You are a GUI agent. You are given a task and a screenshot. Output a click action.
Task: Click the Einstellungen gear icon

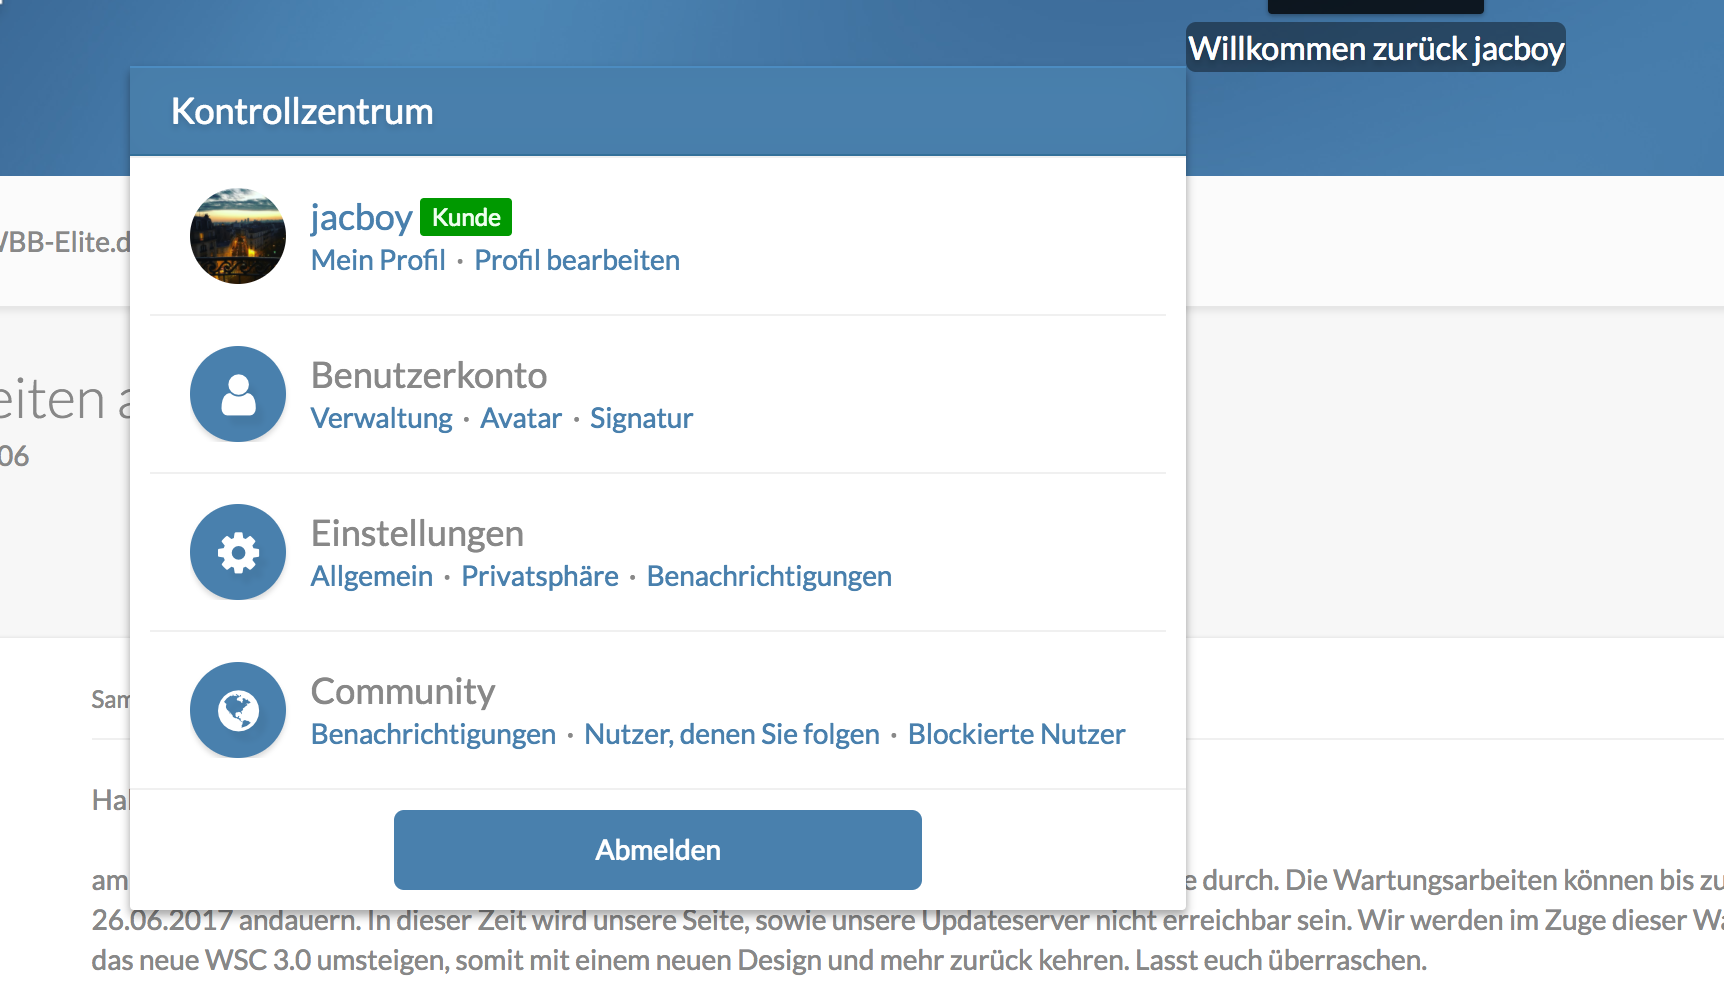tap(238, 552)
